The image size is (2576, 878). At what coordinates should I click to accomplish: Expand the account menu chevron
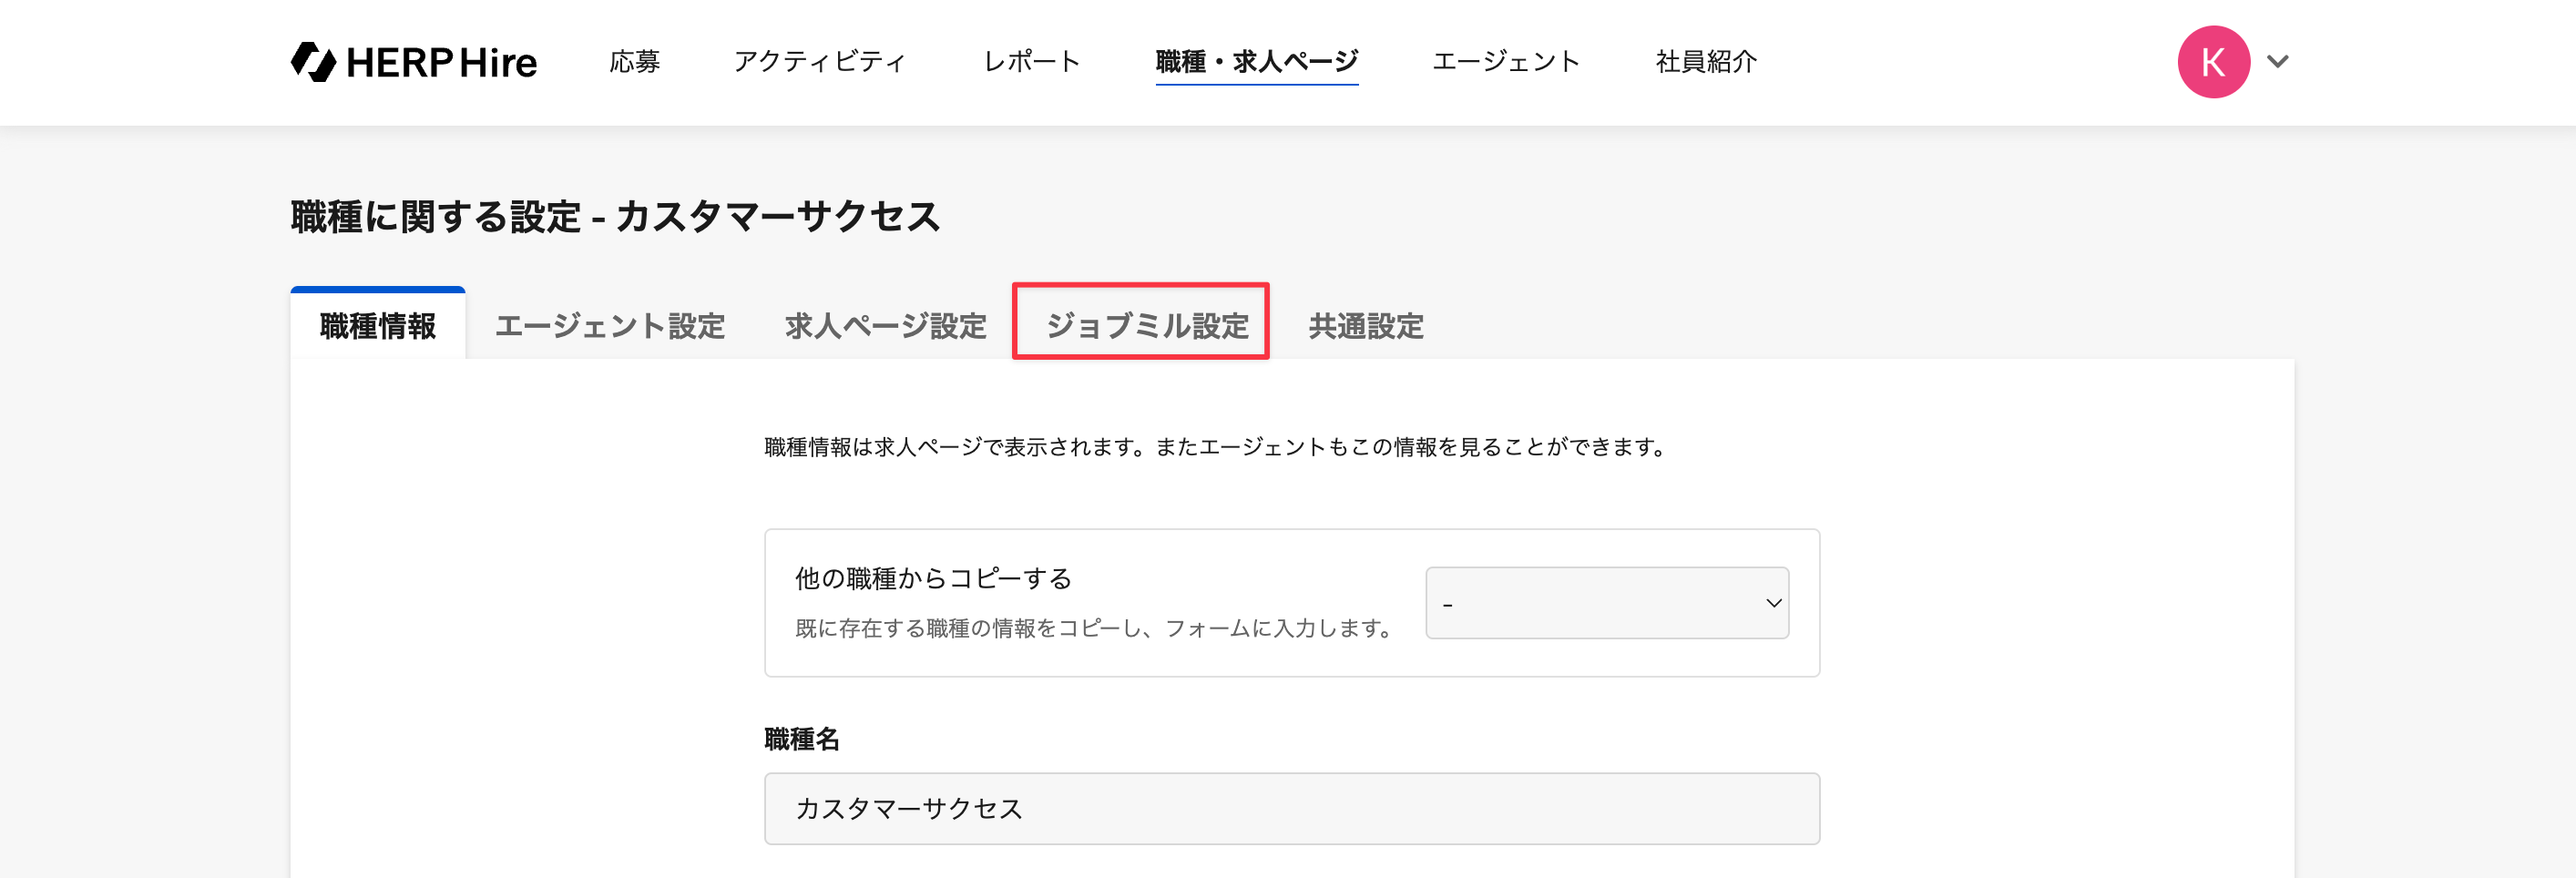(x=2278, y=62)
